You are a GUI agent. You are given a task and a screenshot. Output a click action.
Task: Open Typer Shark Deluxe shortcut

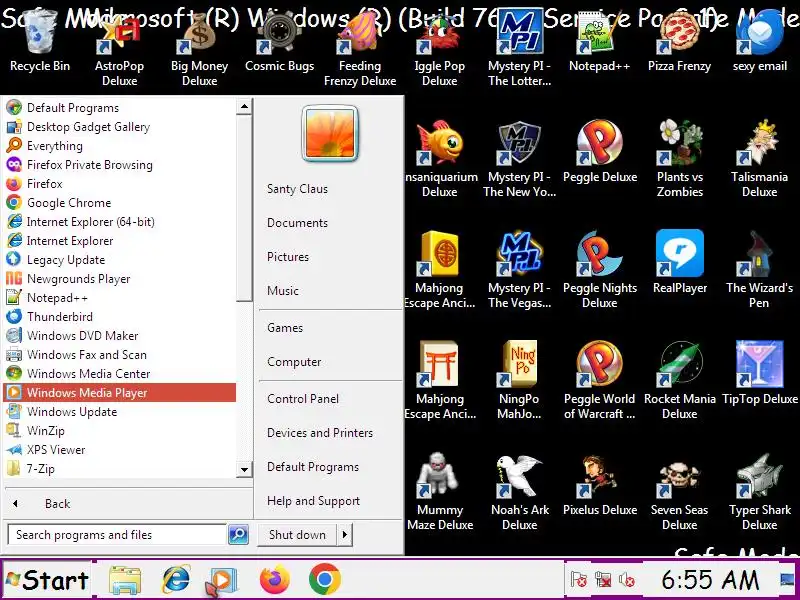click(x=760, y=491)
